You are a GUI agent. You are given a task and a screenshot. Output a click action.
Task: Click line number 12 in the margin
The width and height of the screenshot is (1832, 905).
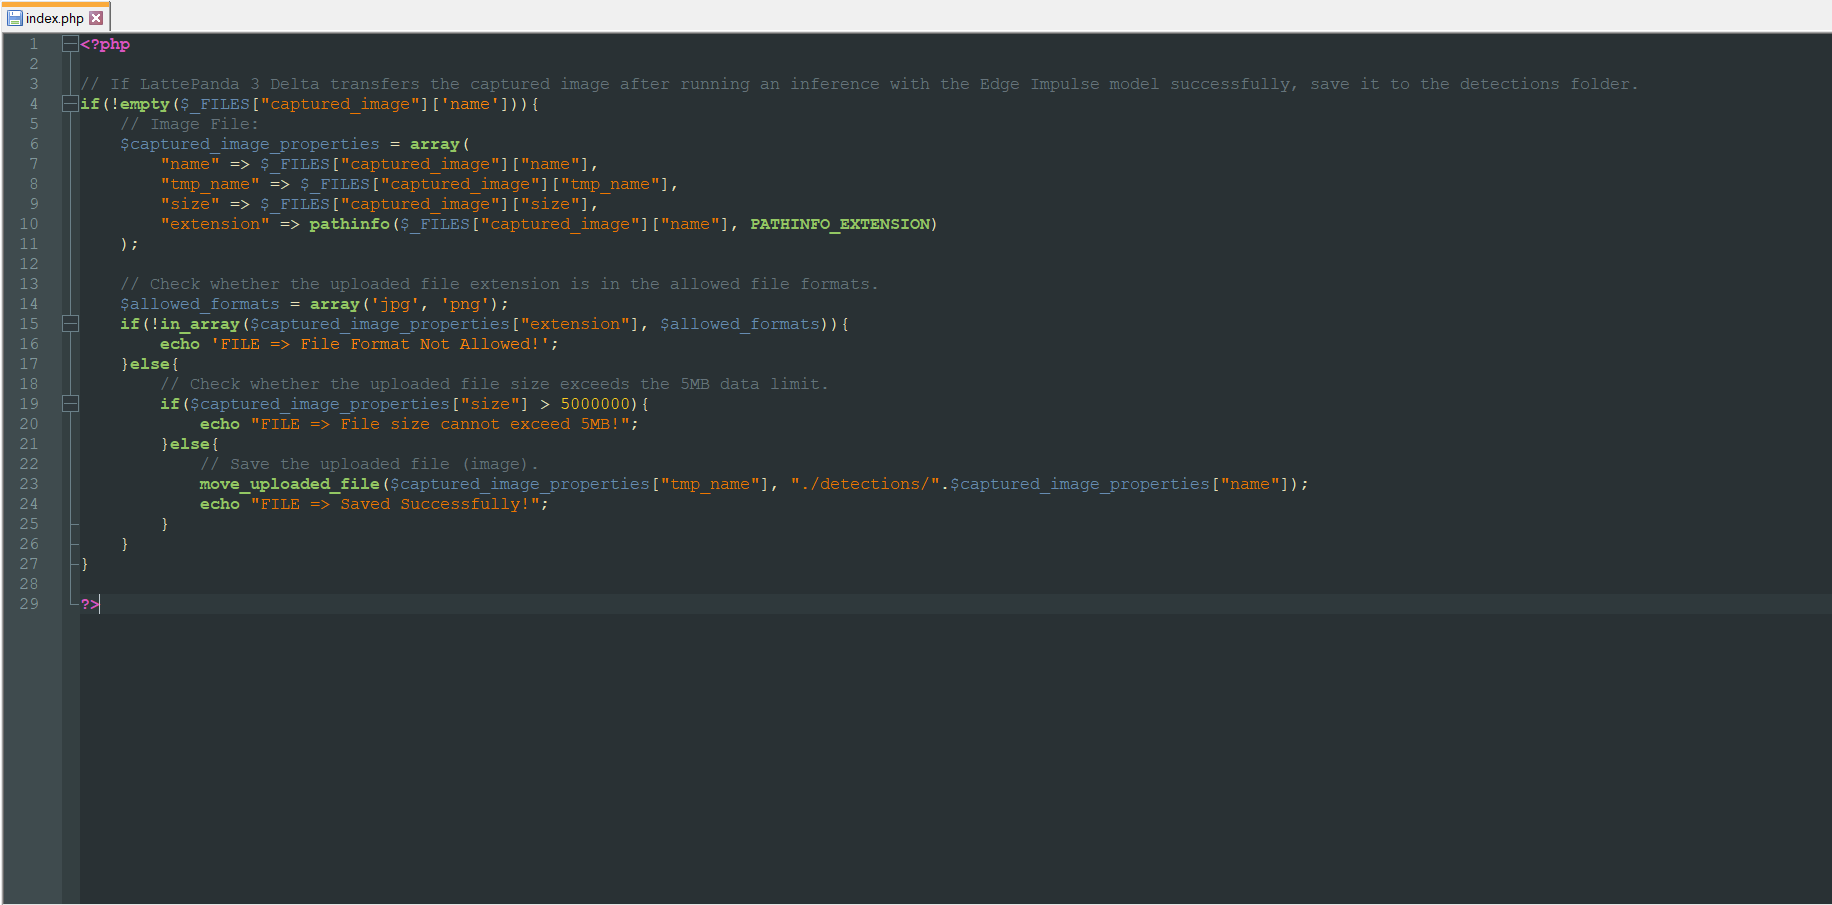click(29, 264)
